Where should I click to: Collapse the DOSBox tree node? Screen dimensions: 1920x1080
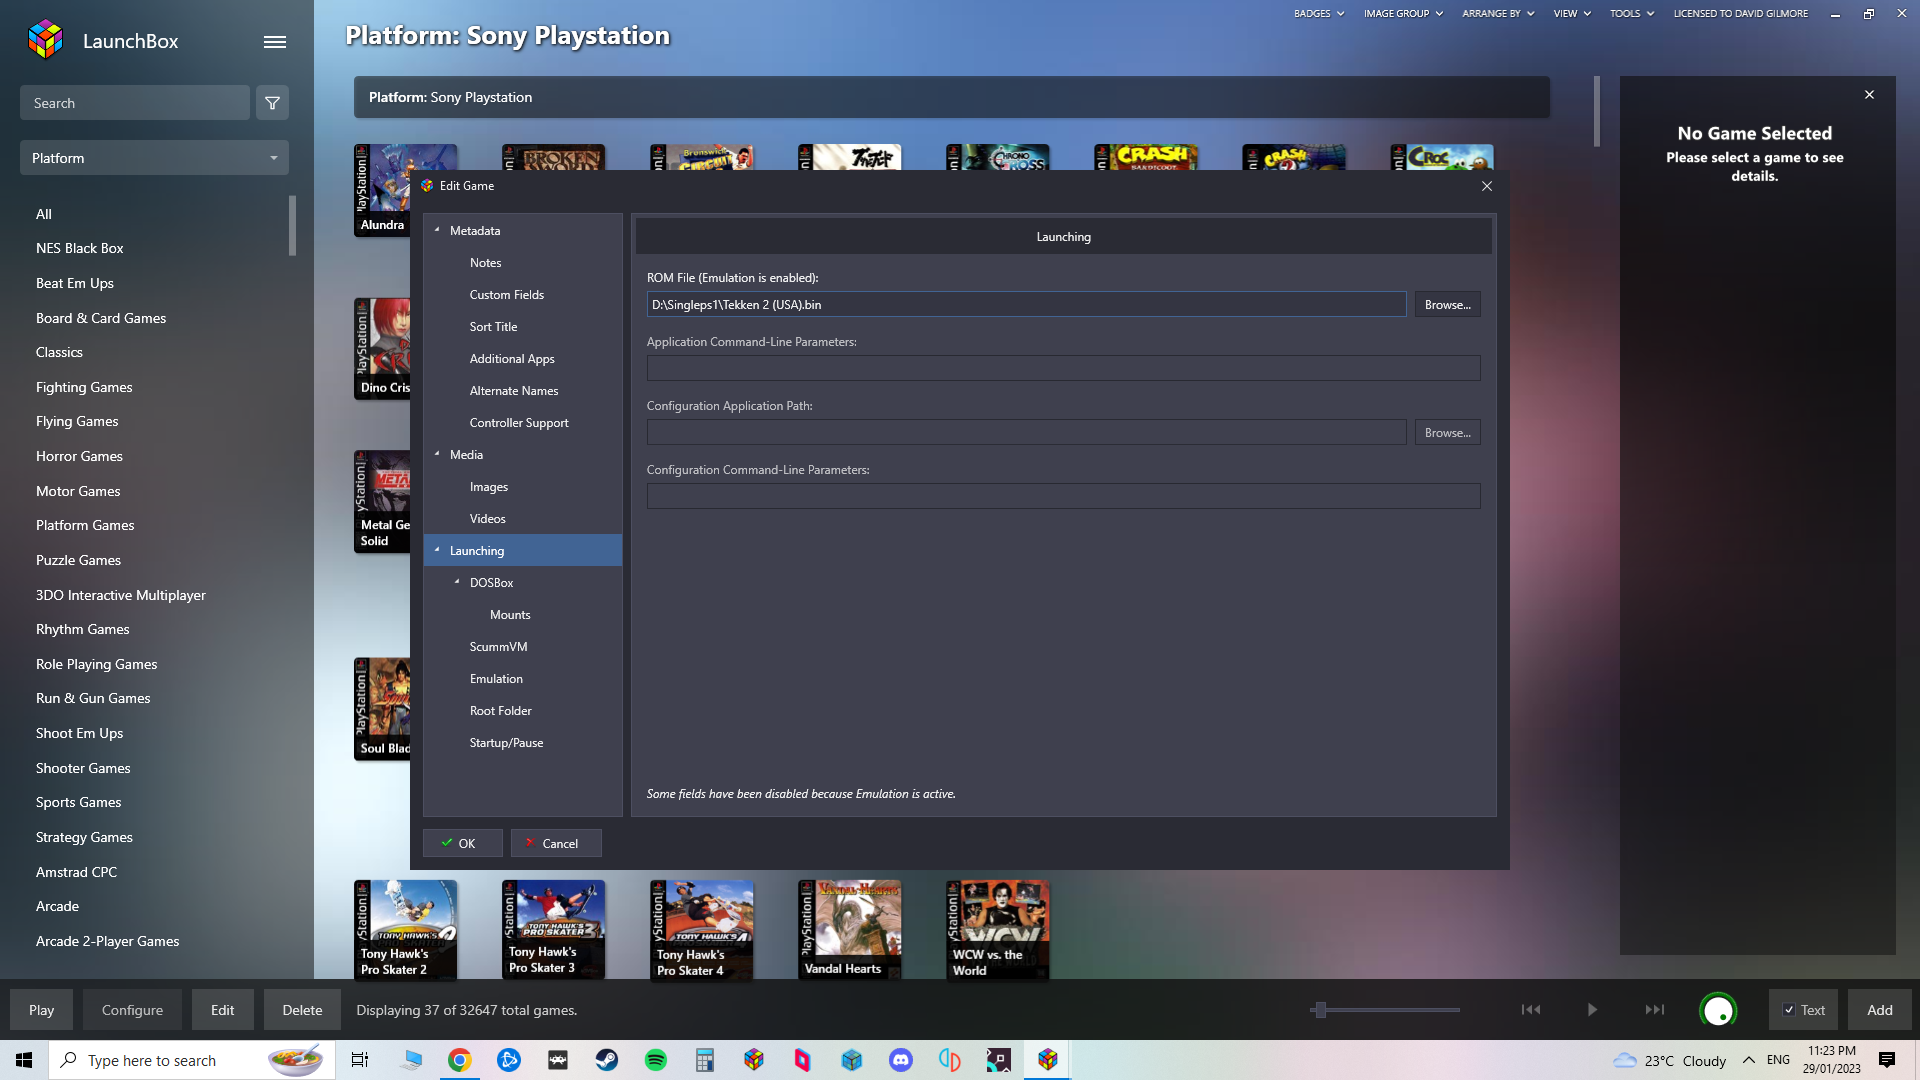pyautogui.click(x=457, y=582)
